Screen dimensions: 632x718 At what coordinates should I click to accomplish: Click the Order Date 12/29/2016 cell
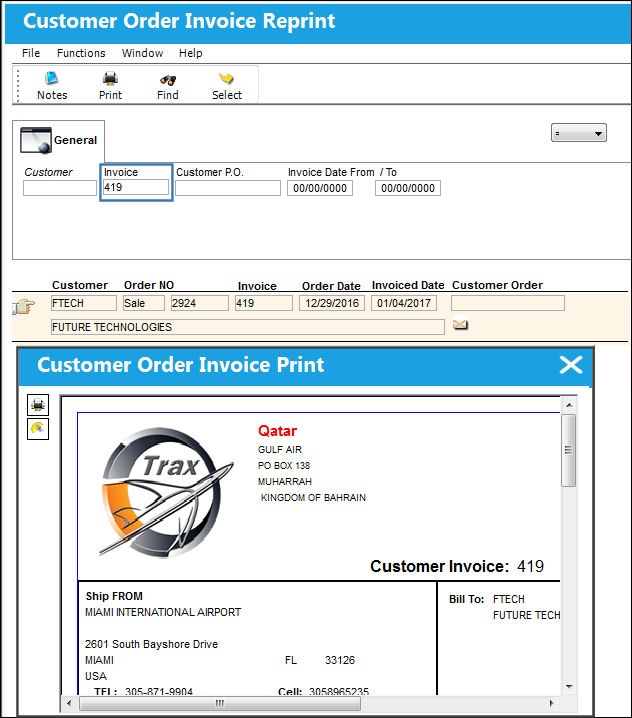332,303
